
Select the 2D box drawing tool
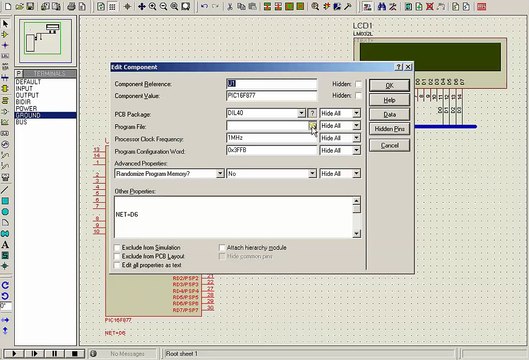5,201
